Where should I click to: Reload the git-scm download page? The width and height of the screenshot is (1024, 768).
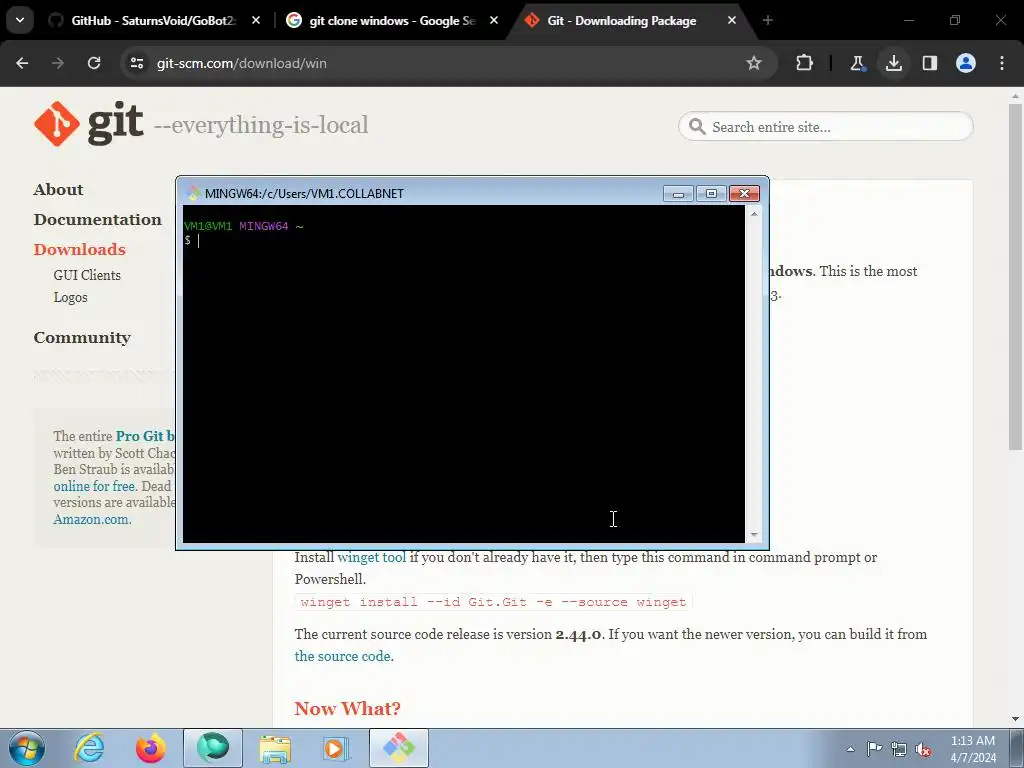pyautogui.click(x=94, y=63)
